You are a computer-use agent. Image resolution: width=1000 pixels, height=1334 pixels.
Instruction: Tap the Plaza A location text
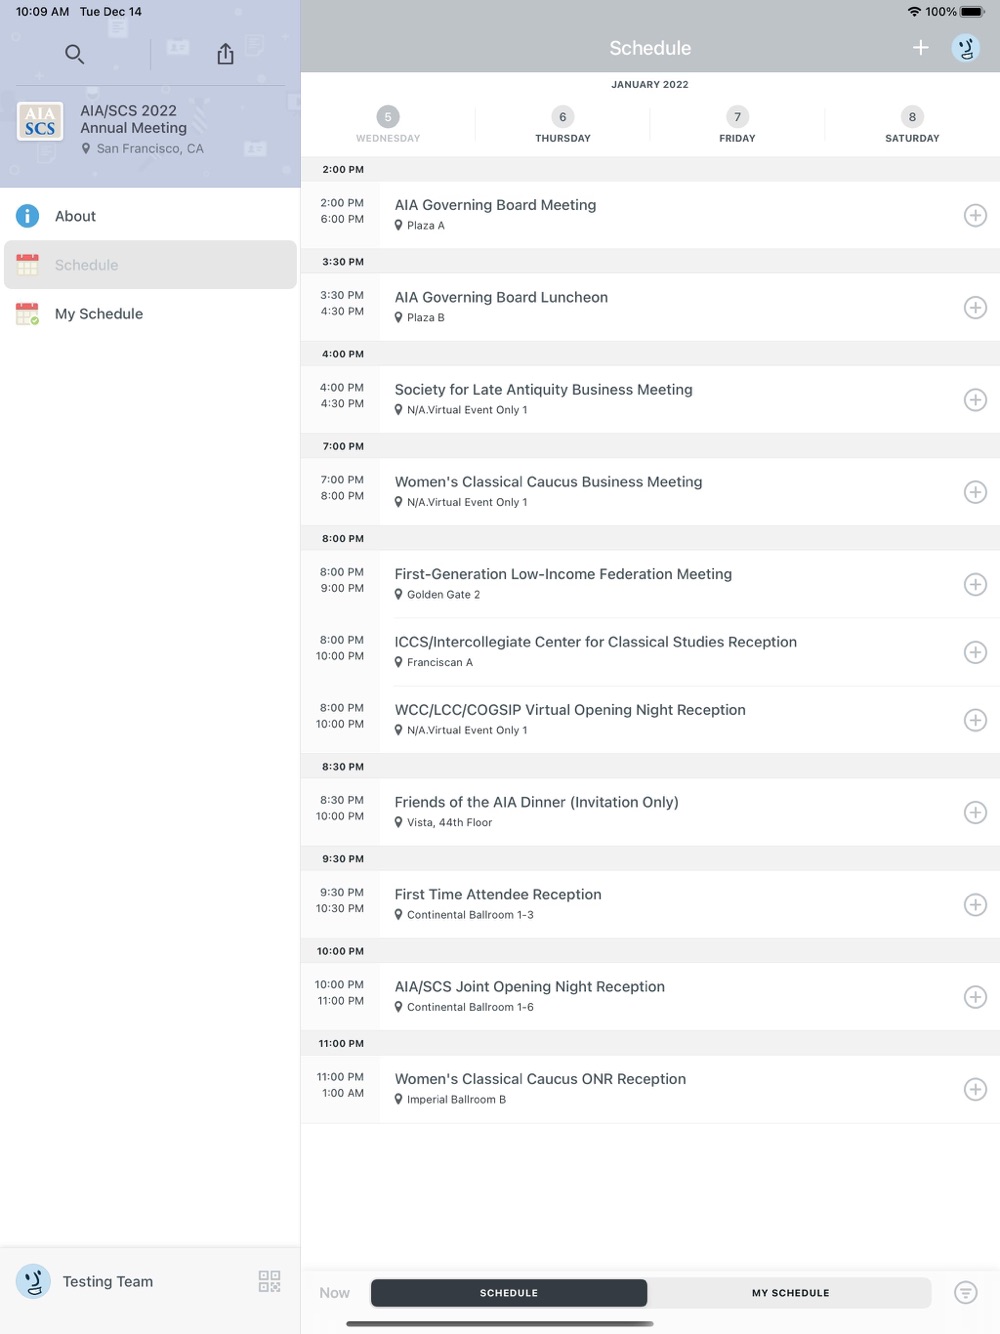426,226
